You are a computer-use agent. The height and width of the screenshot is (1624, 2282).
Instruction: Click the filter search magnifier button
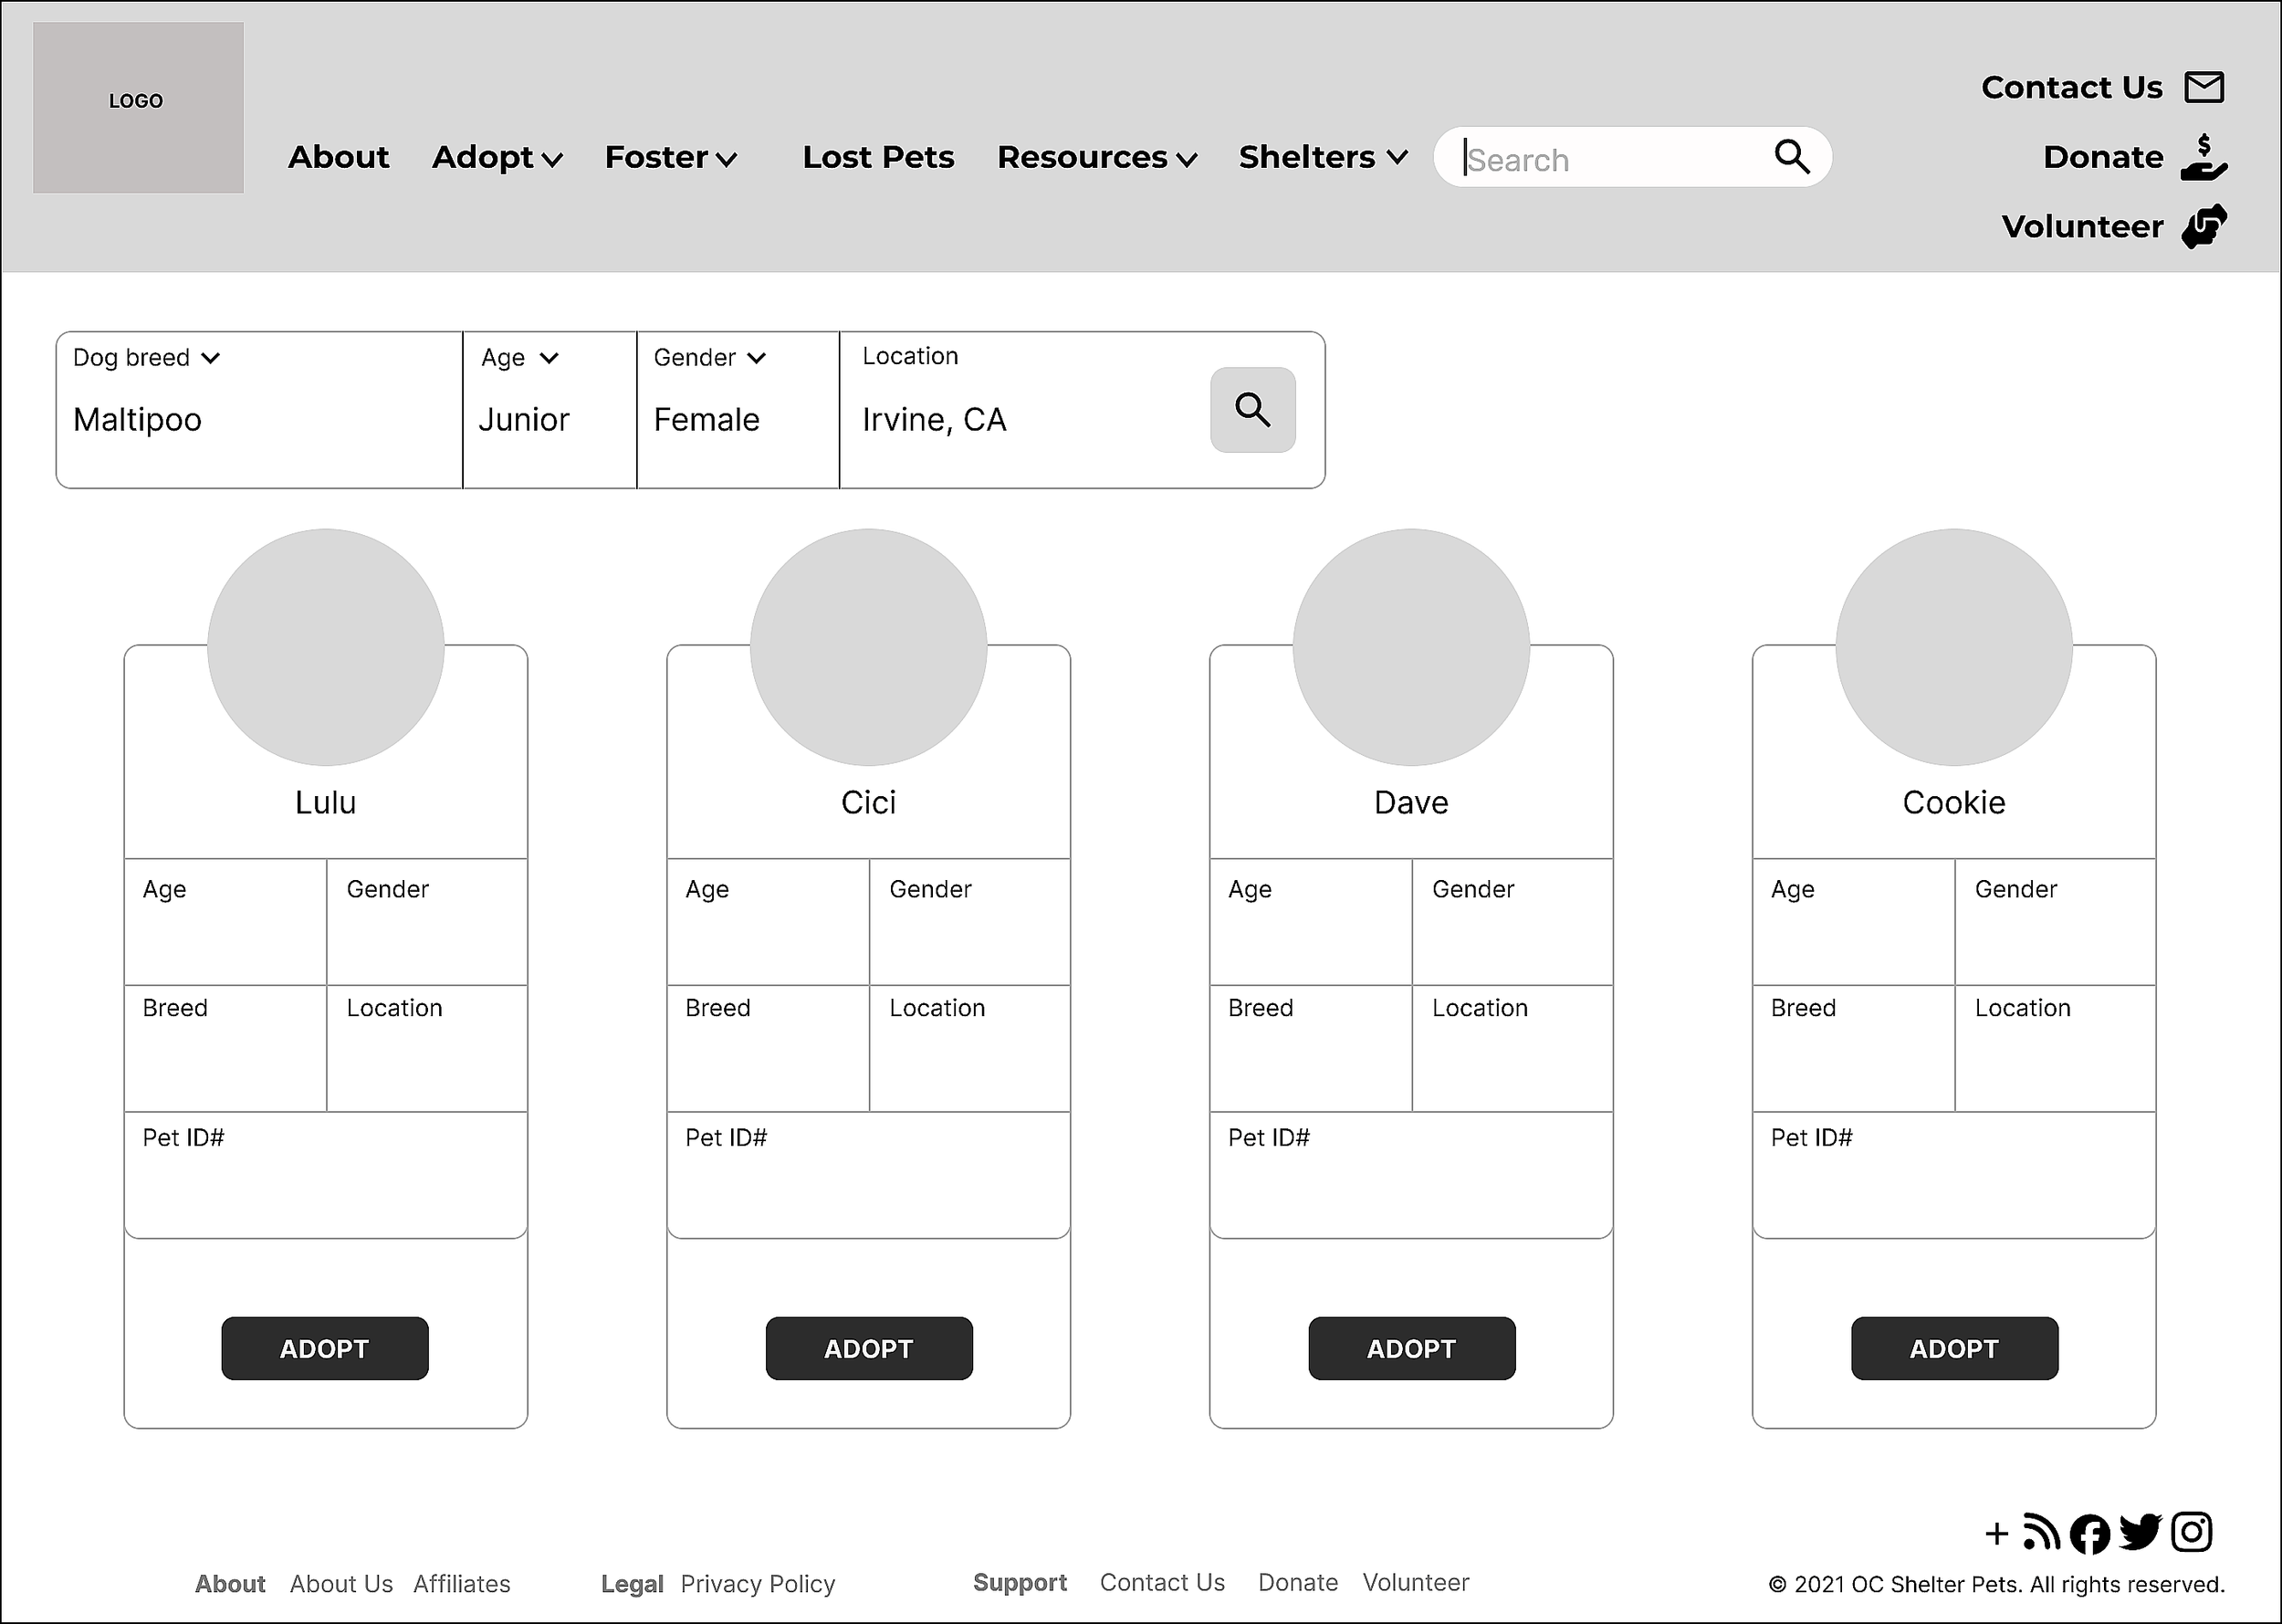1252,410
